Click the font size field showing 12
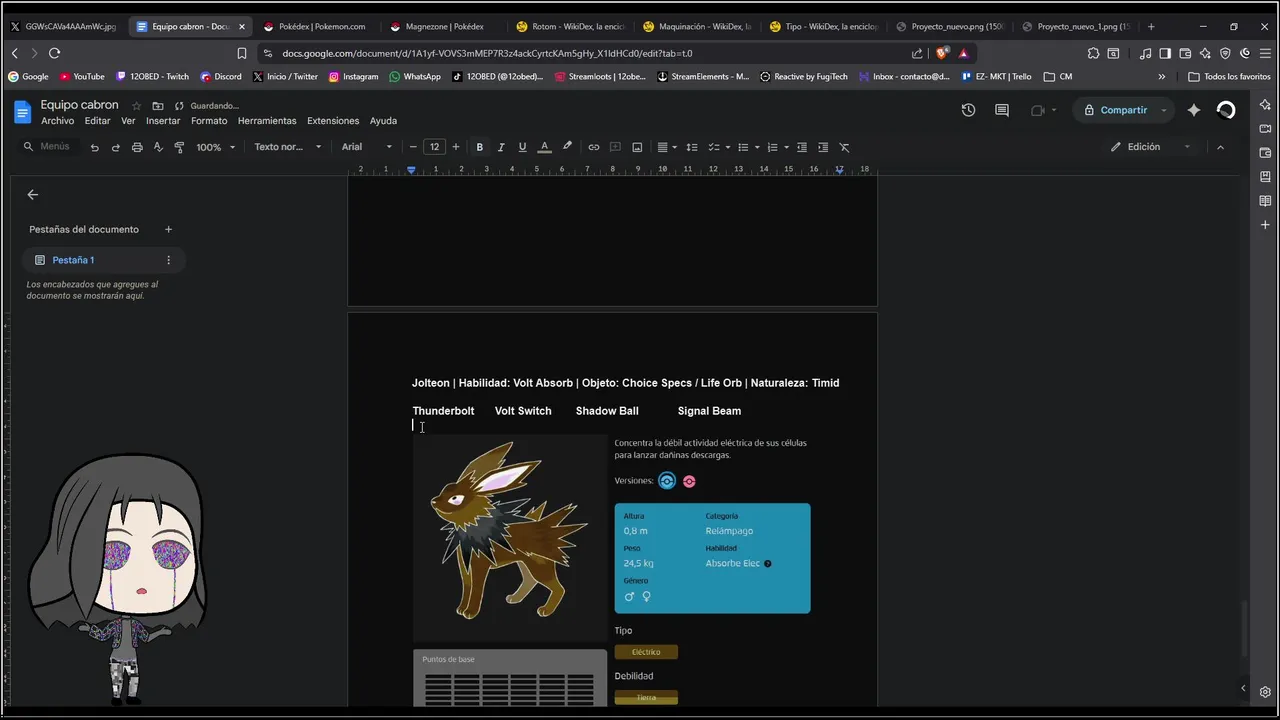Screen dimensions: 1280x720 pos(434,147)
